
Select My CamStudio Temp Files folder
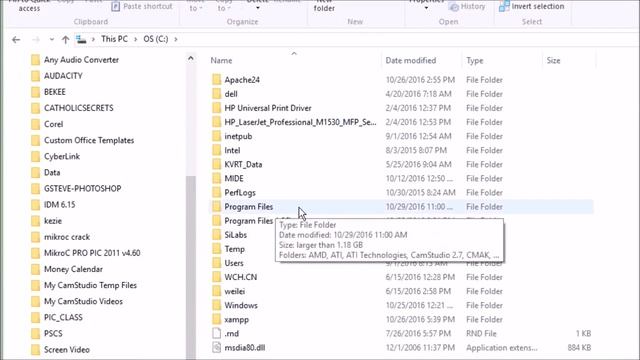tap(90, 285)
